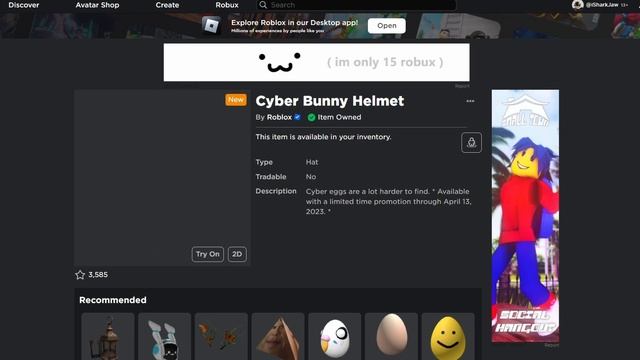Click the Hat type value
Screen dimensions: 640x360
click(x=312, y=162)
